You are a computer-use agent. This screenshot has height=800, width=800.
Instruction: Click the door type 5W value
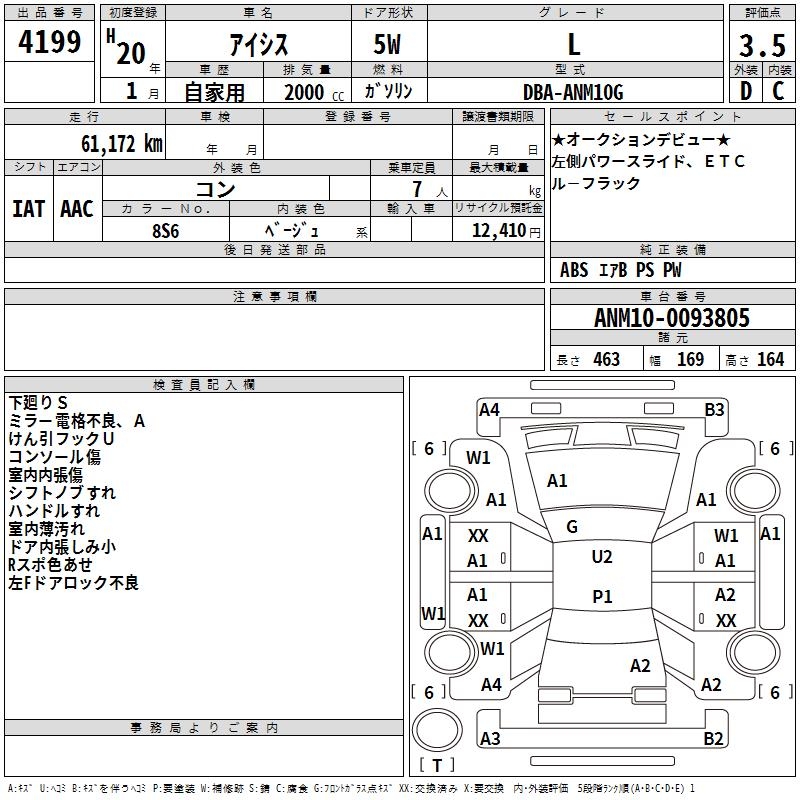pyautogui.click(x=387, y=44)
